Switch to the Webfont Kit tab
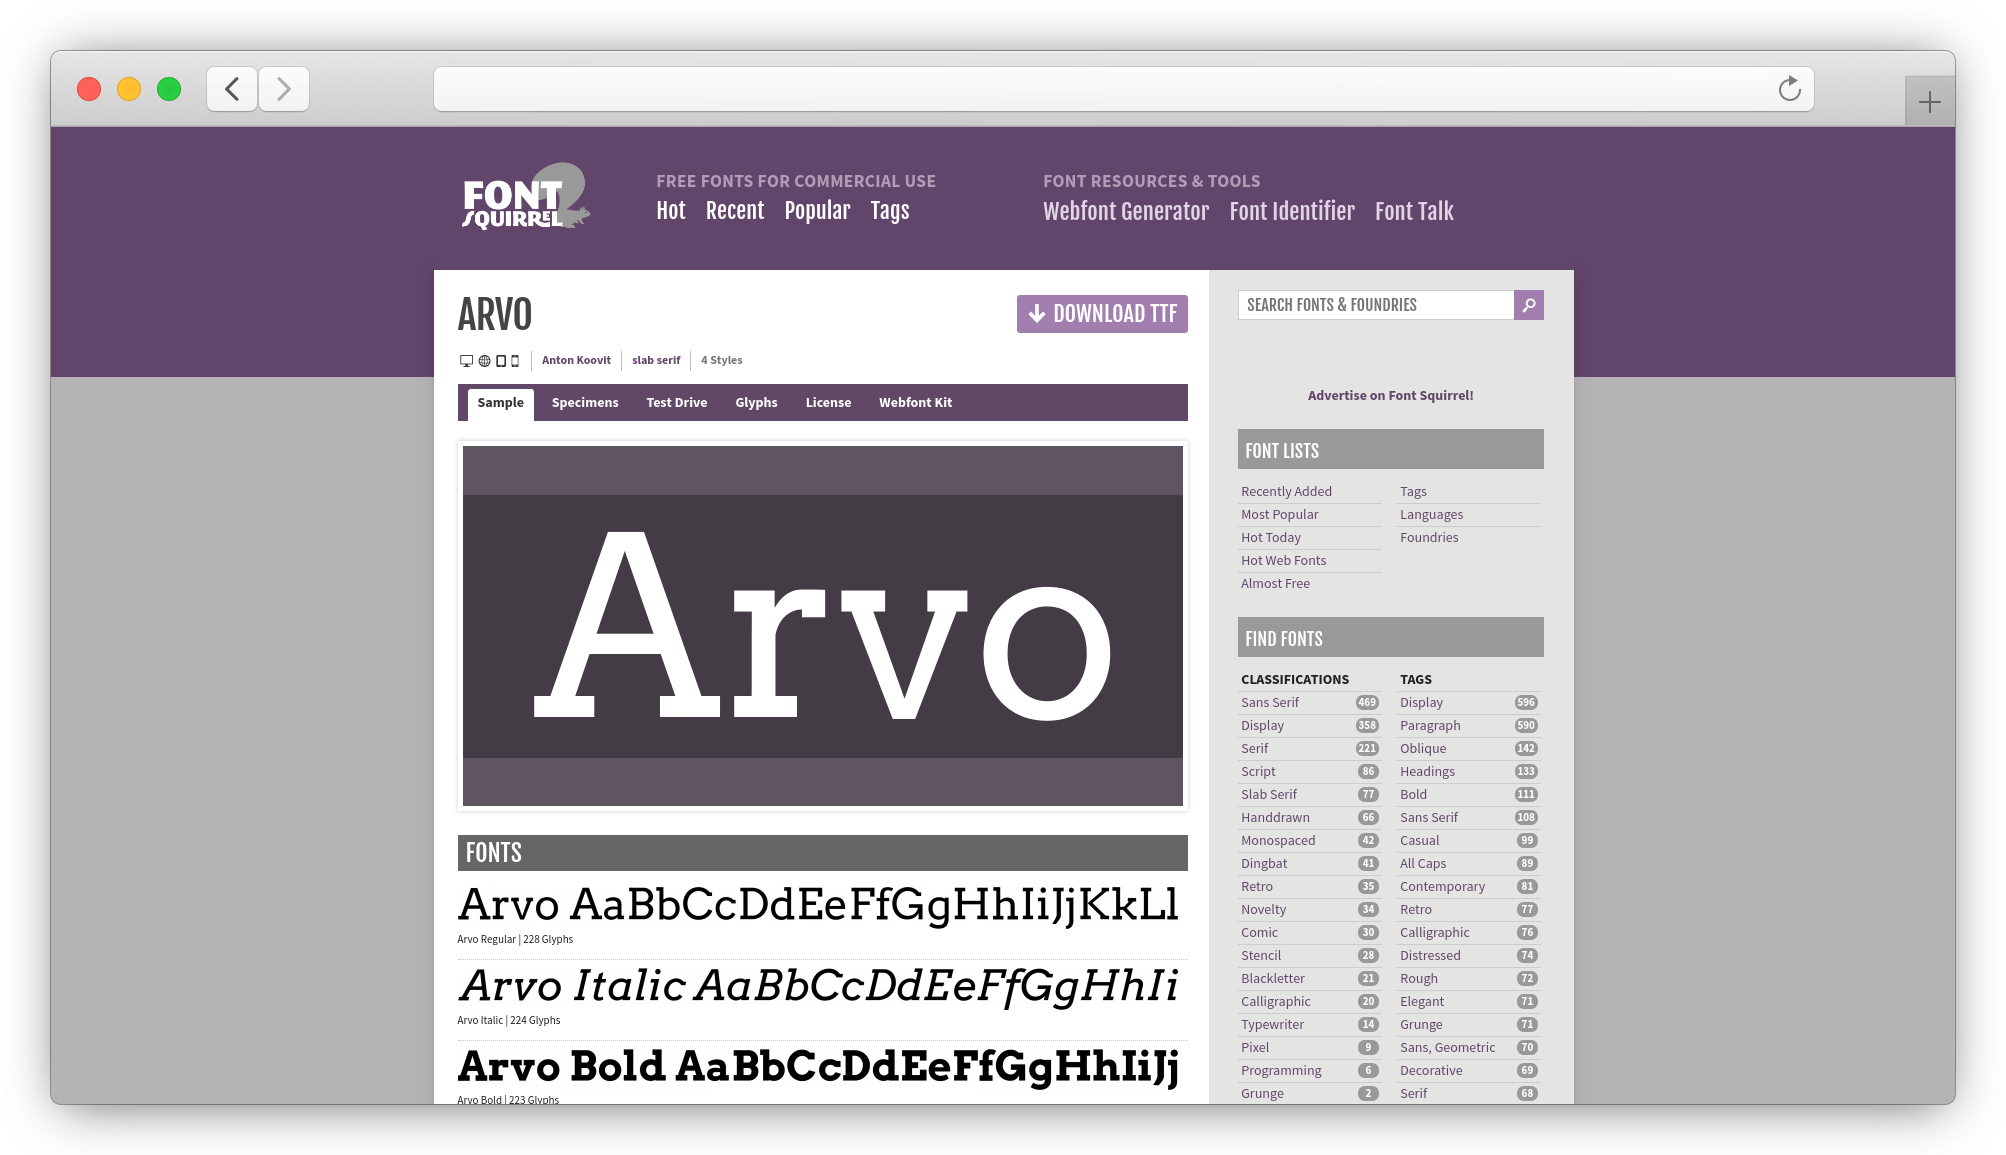The width and height of the screenshot is (2006, 1155). pyautogui.click(x=915, y=403)
